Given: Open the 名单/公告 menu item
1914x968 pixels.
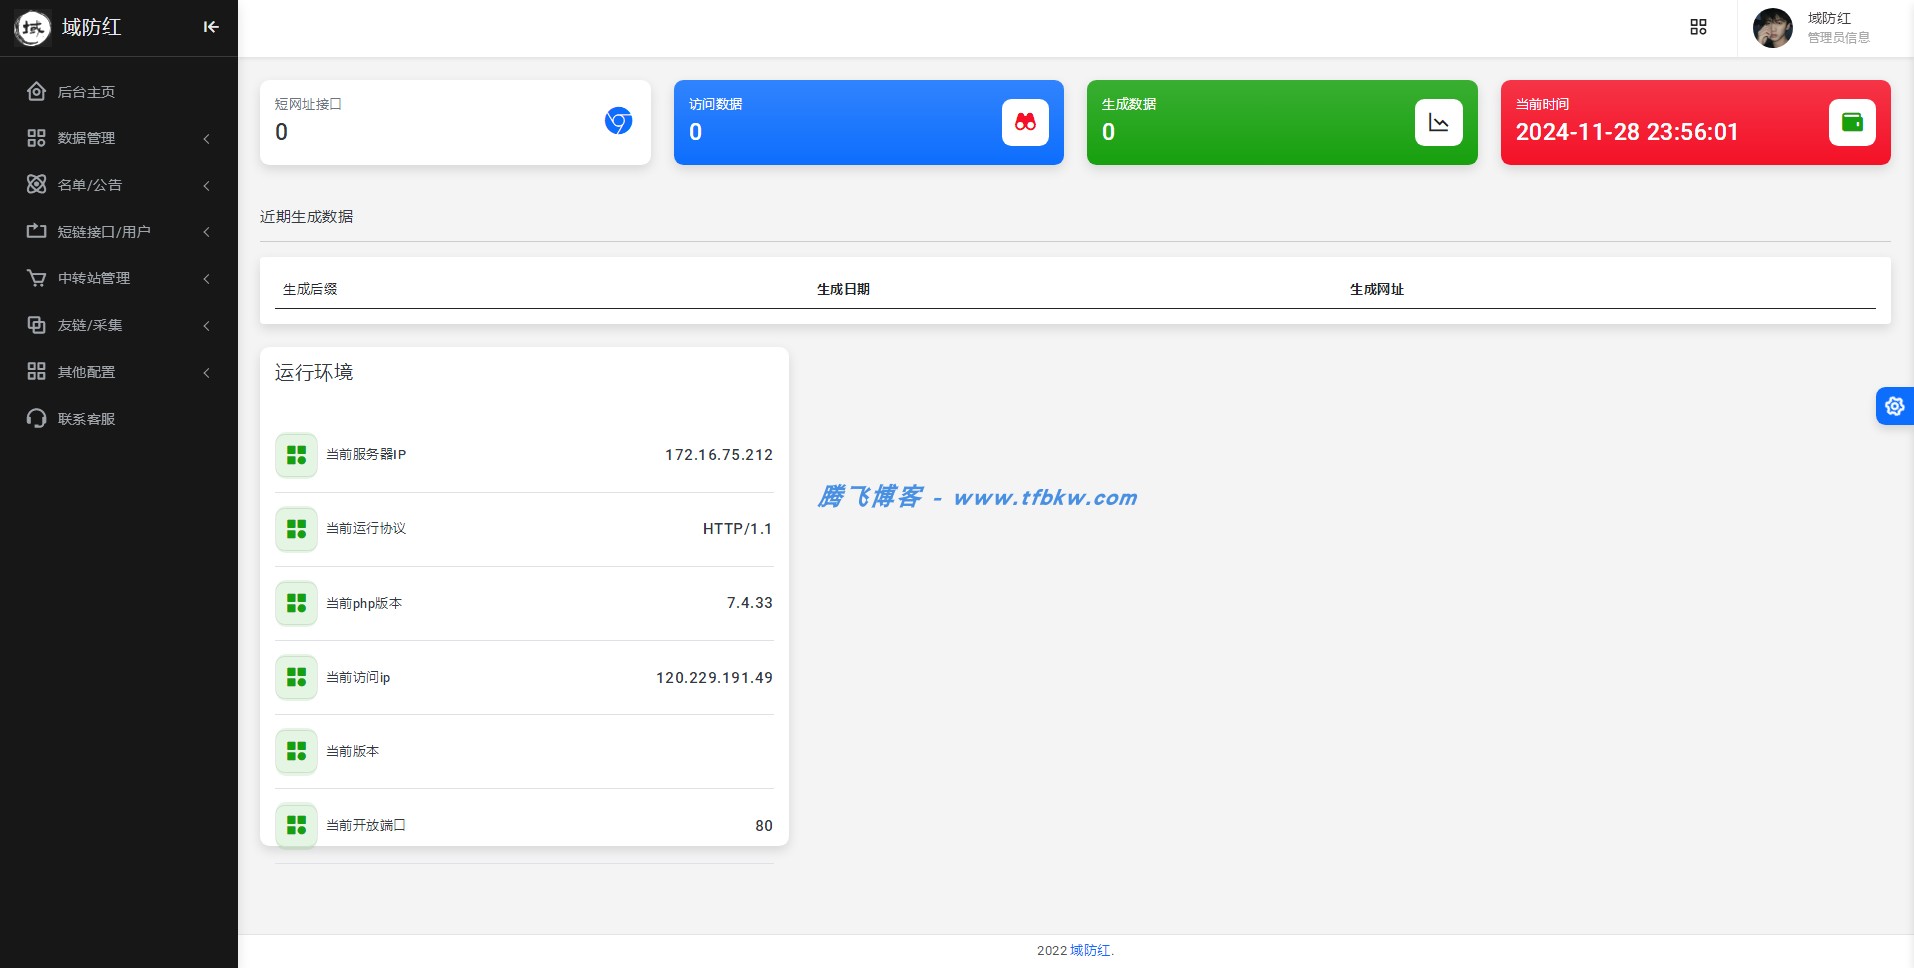Looking at the screenshot, I should click(119, 185).
